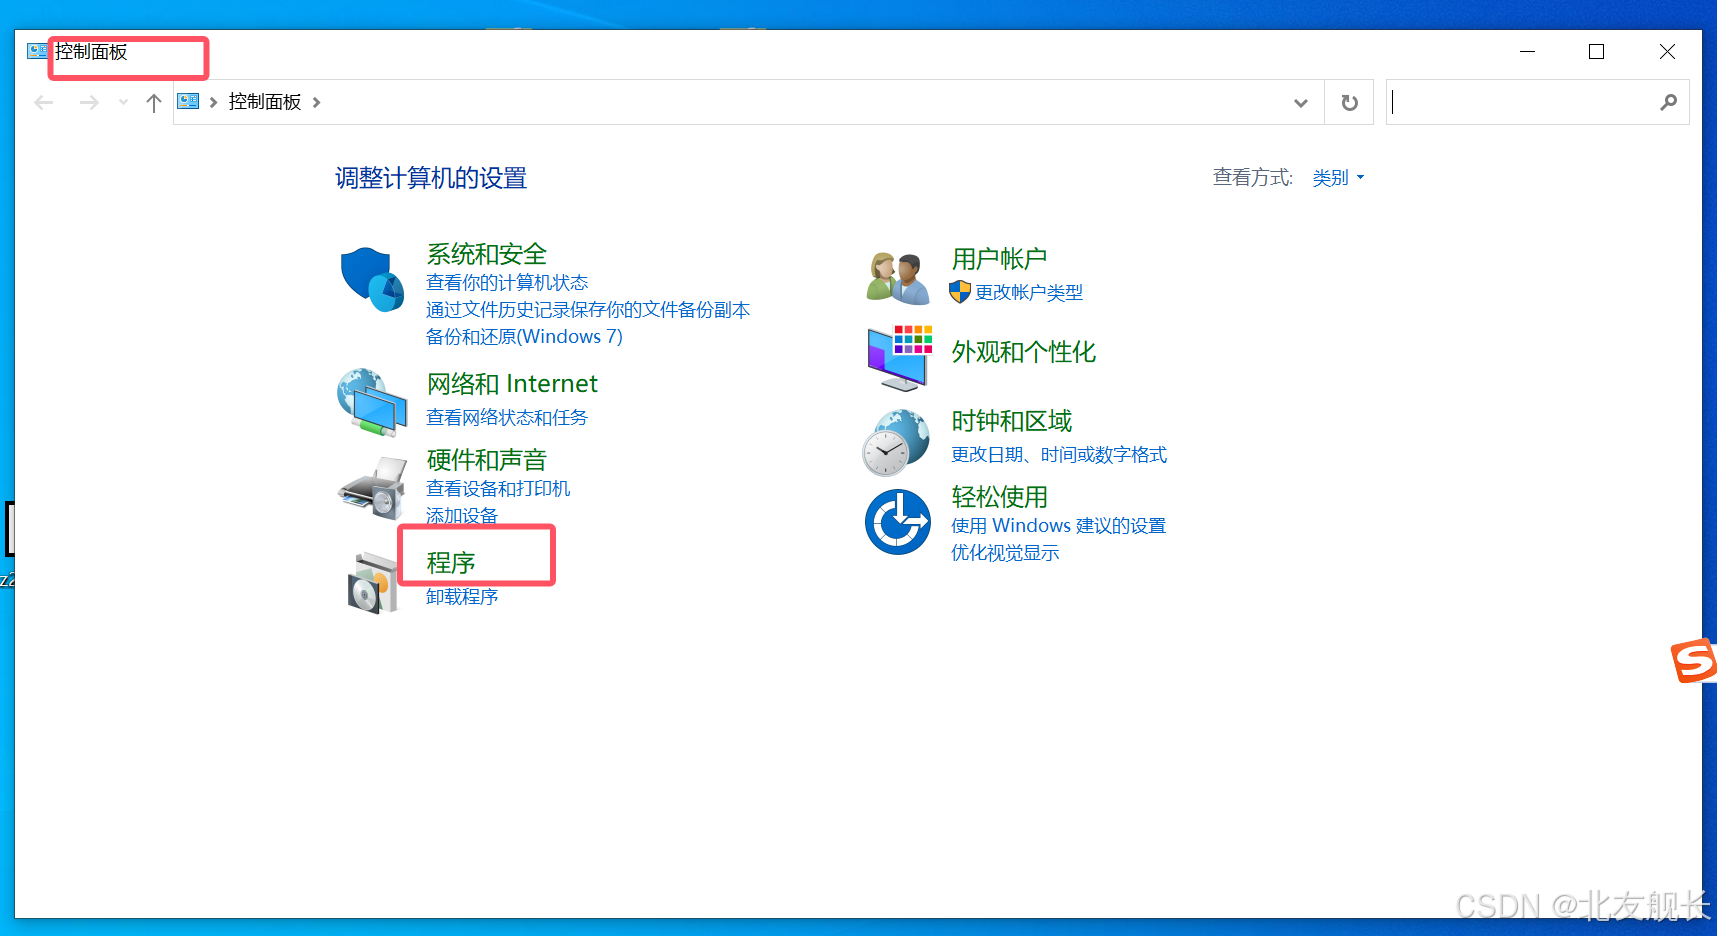Open the 时钟和区域 clock icon
The image size is (1717, 936).
coord(897,442)
